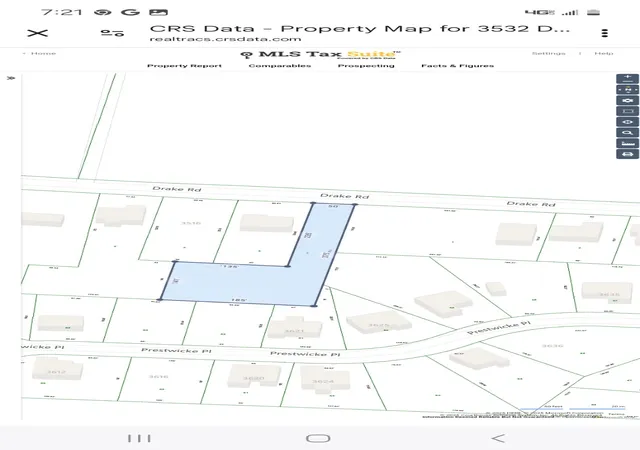Open the Prospecting tab
640x450 pixels.
click(x=366, y=66)
